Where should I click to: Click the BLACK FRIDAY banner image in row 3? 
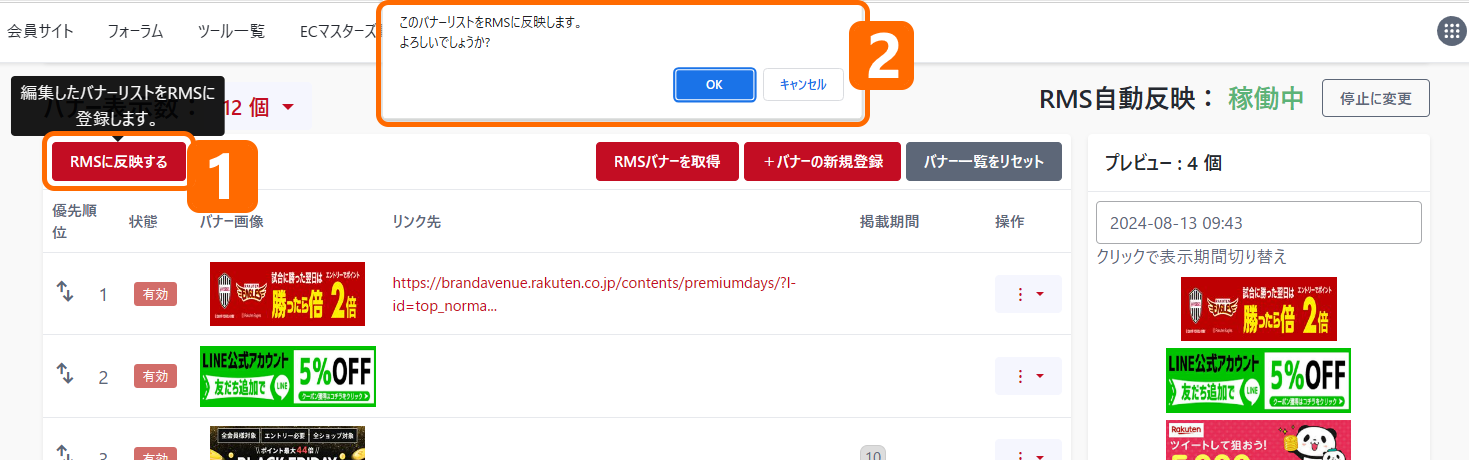click(288, 443)
